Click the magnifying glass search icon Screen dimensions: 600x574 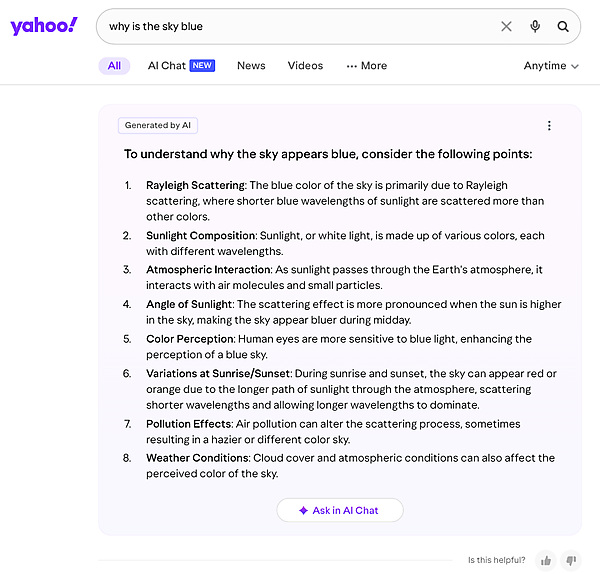564,27
